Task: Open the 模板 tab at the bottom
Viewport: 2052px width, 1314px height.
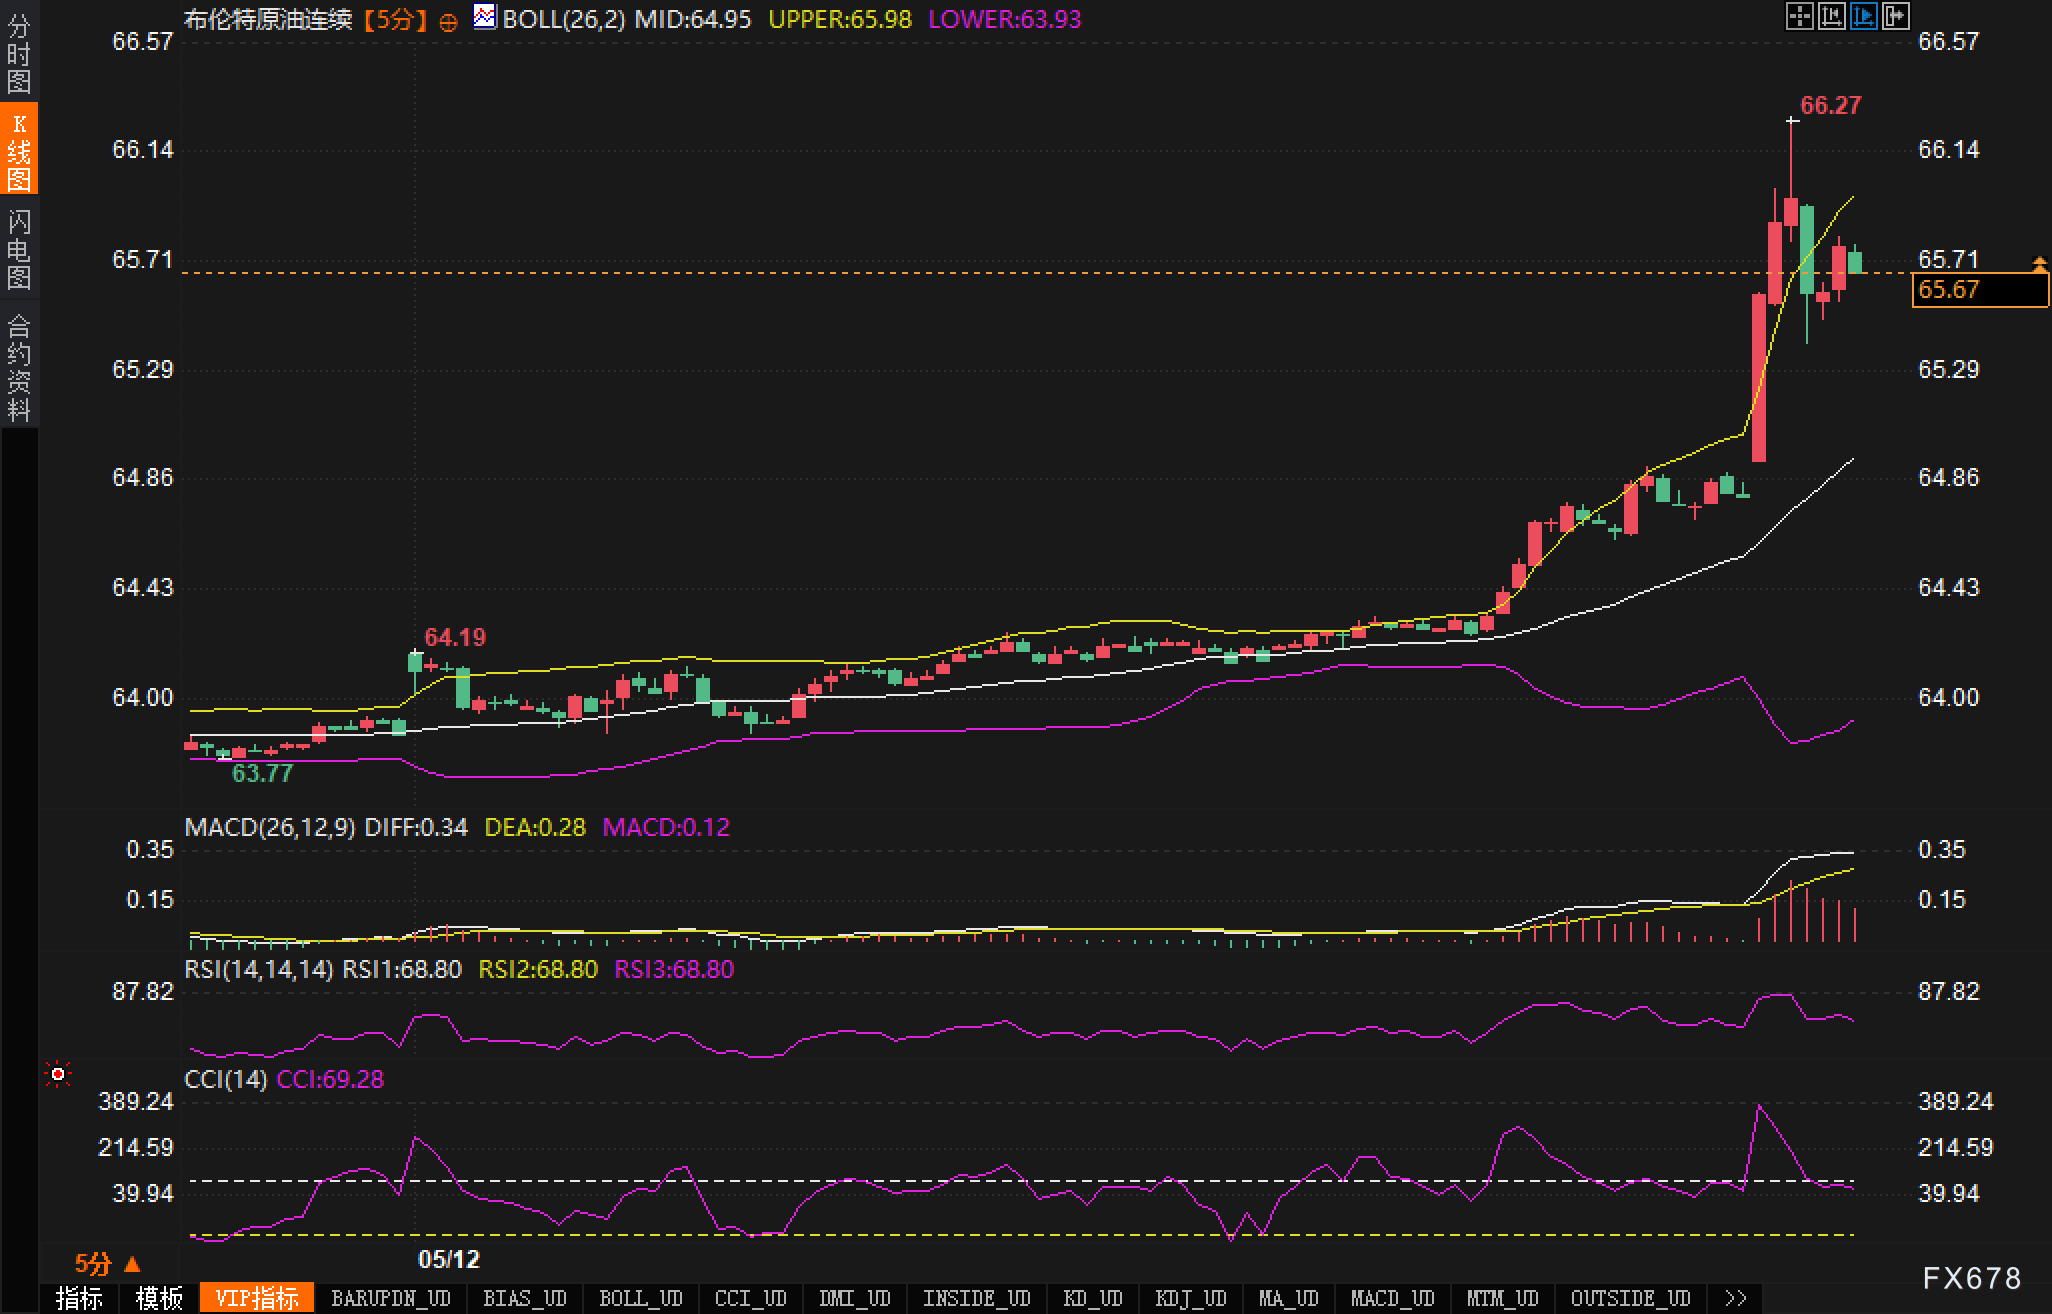Action: pyautogui.click(x=160, y=1298)
